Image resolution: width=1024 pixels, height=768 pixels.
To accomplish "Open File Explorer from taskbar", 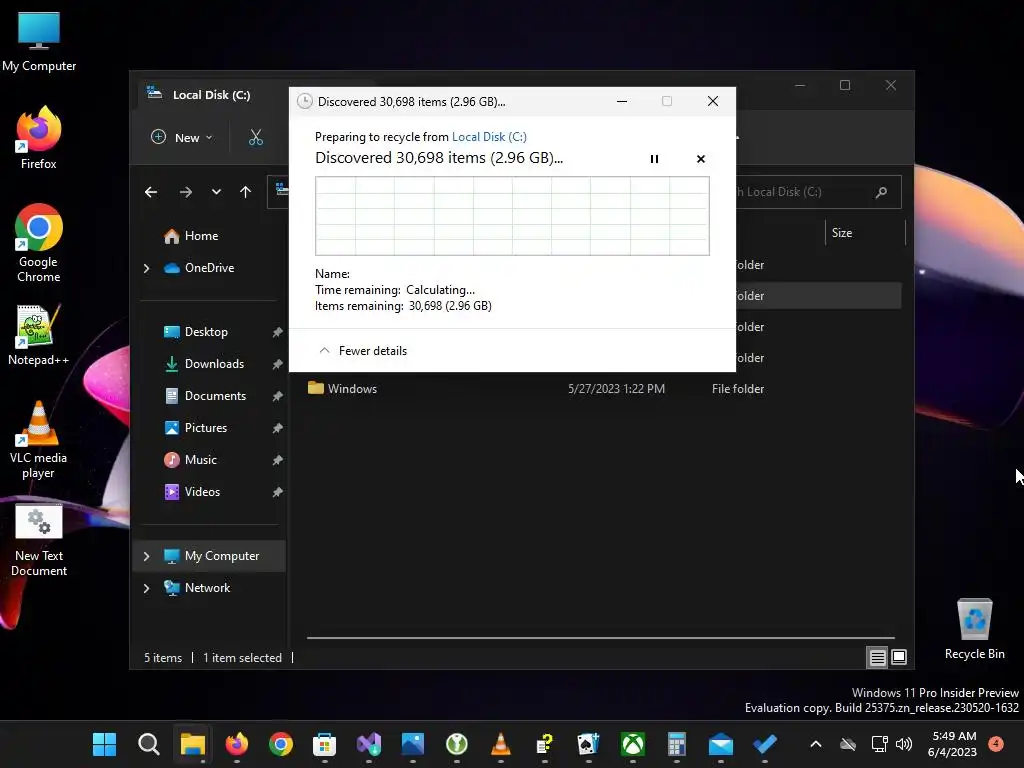I will coord(193,744).
